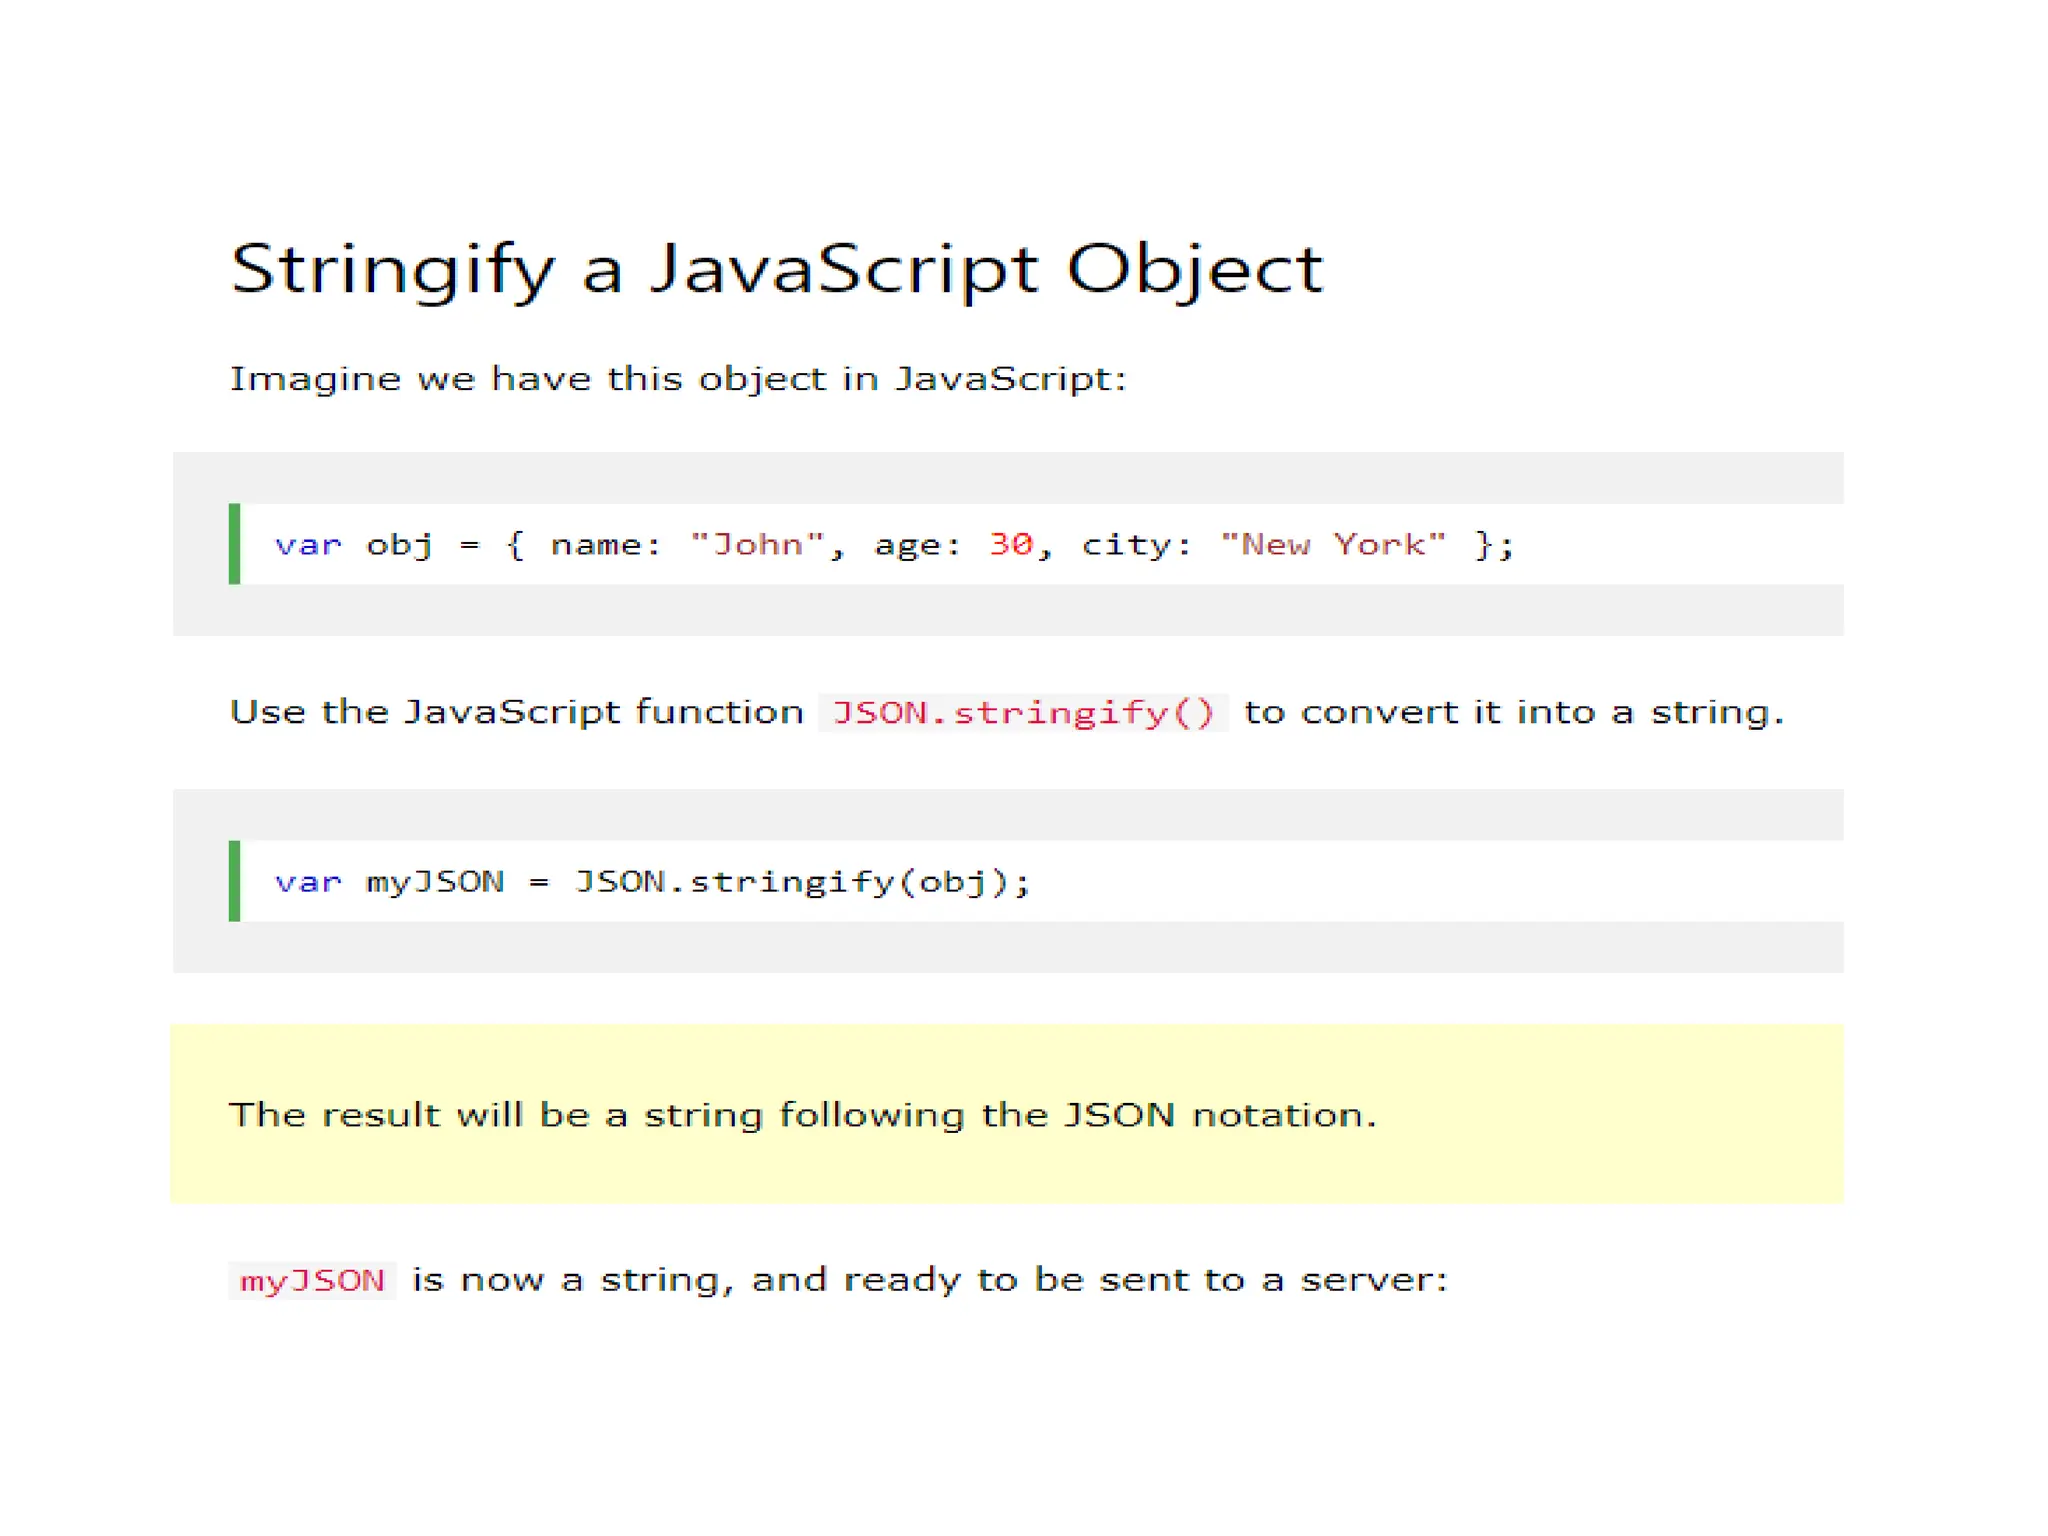Select the age: property name in the code
The image size is (2048, 1536).
click(x=917, y=545)
